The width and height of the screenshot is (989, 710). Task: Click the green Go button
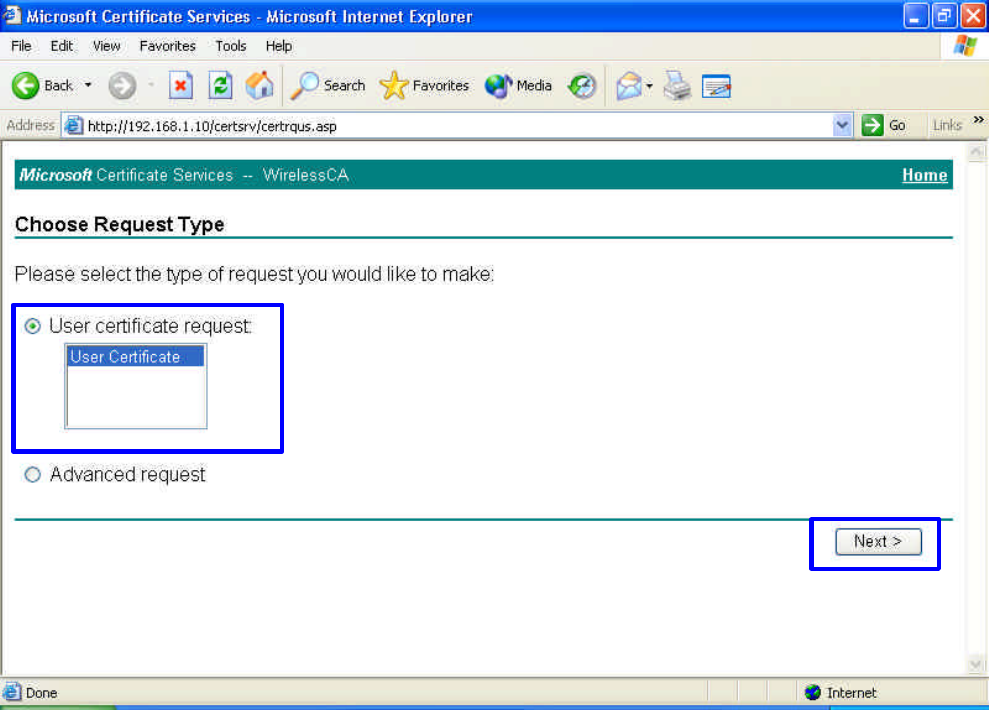[884, 125]
